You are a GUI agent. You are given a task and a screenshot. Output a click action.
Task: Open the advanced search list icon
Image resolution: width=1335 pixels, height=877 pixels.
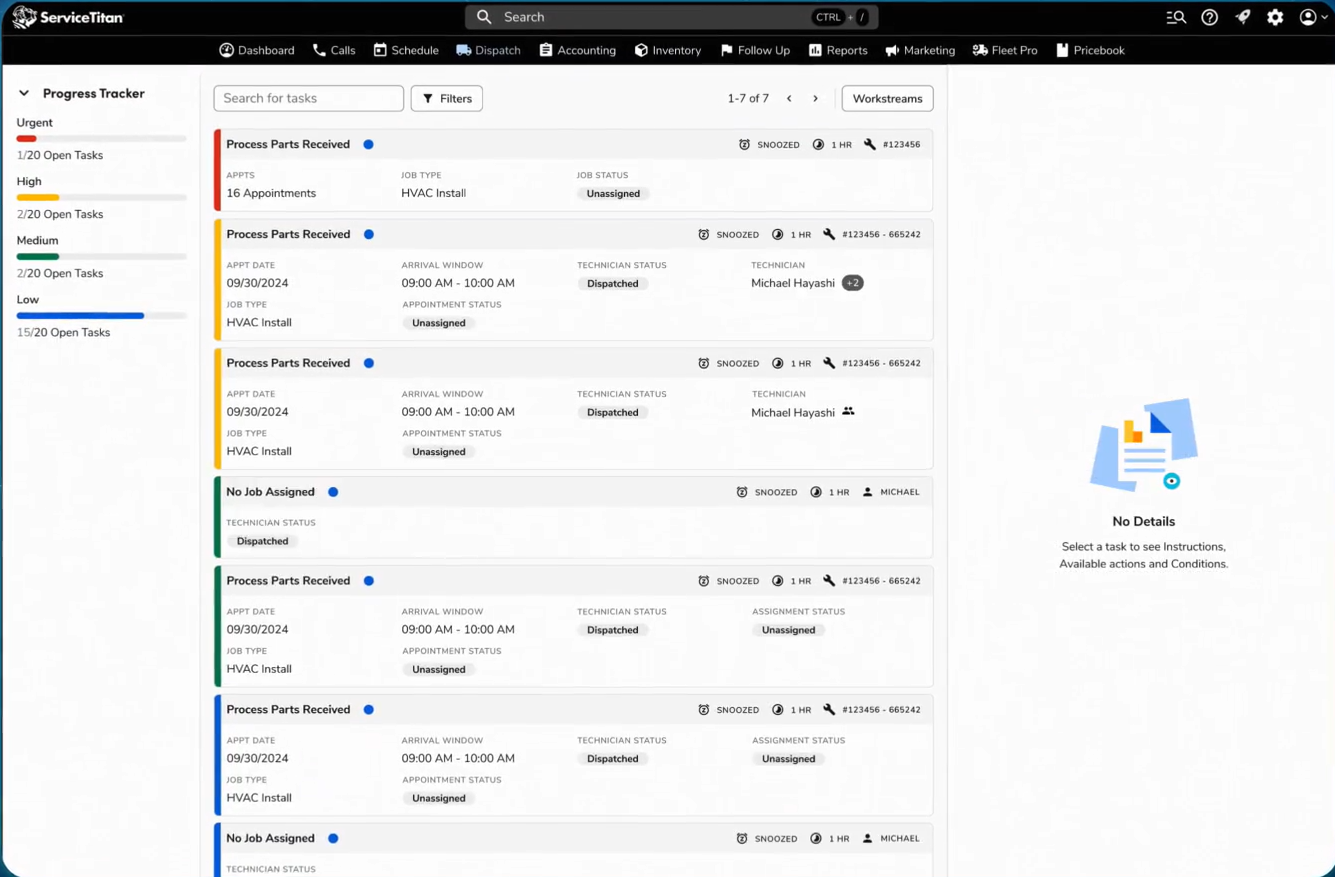(x=1176, y=17)
